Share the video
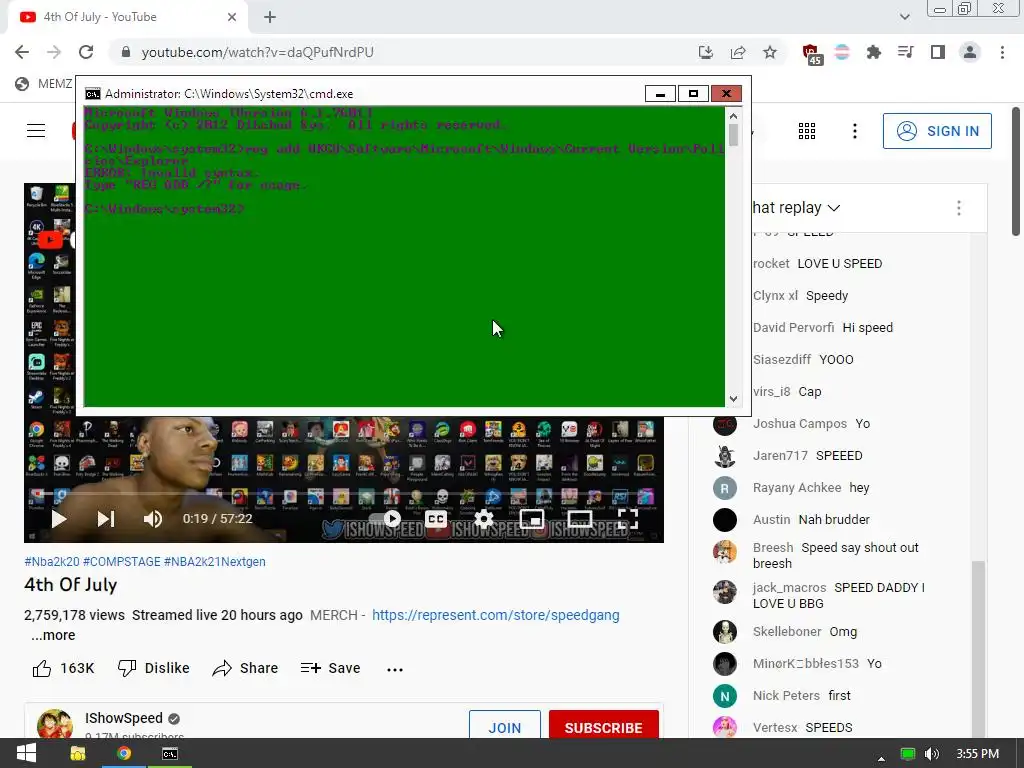1024x768 pixels. pyautogui.click(x=246, y=668)
